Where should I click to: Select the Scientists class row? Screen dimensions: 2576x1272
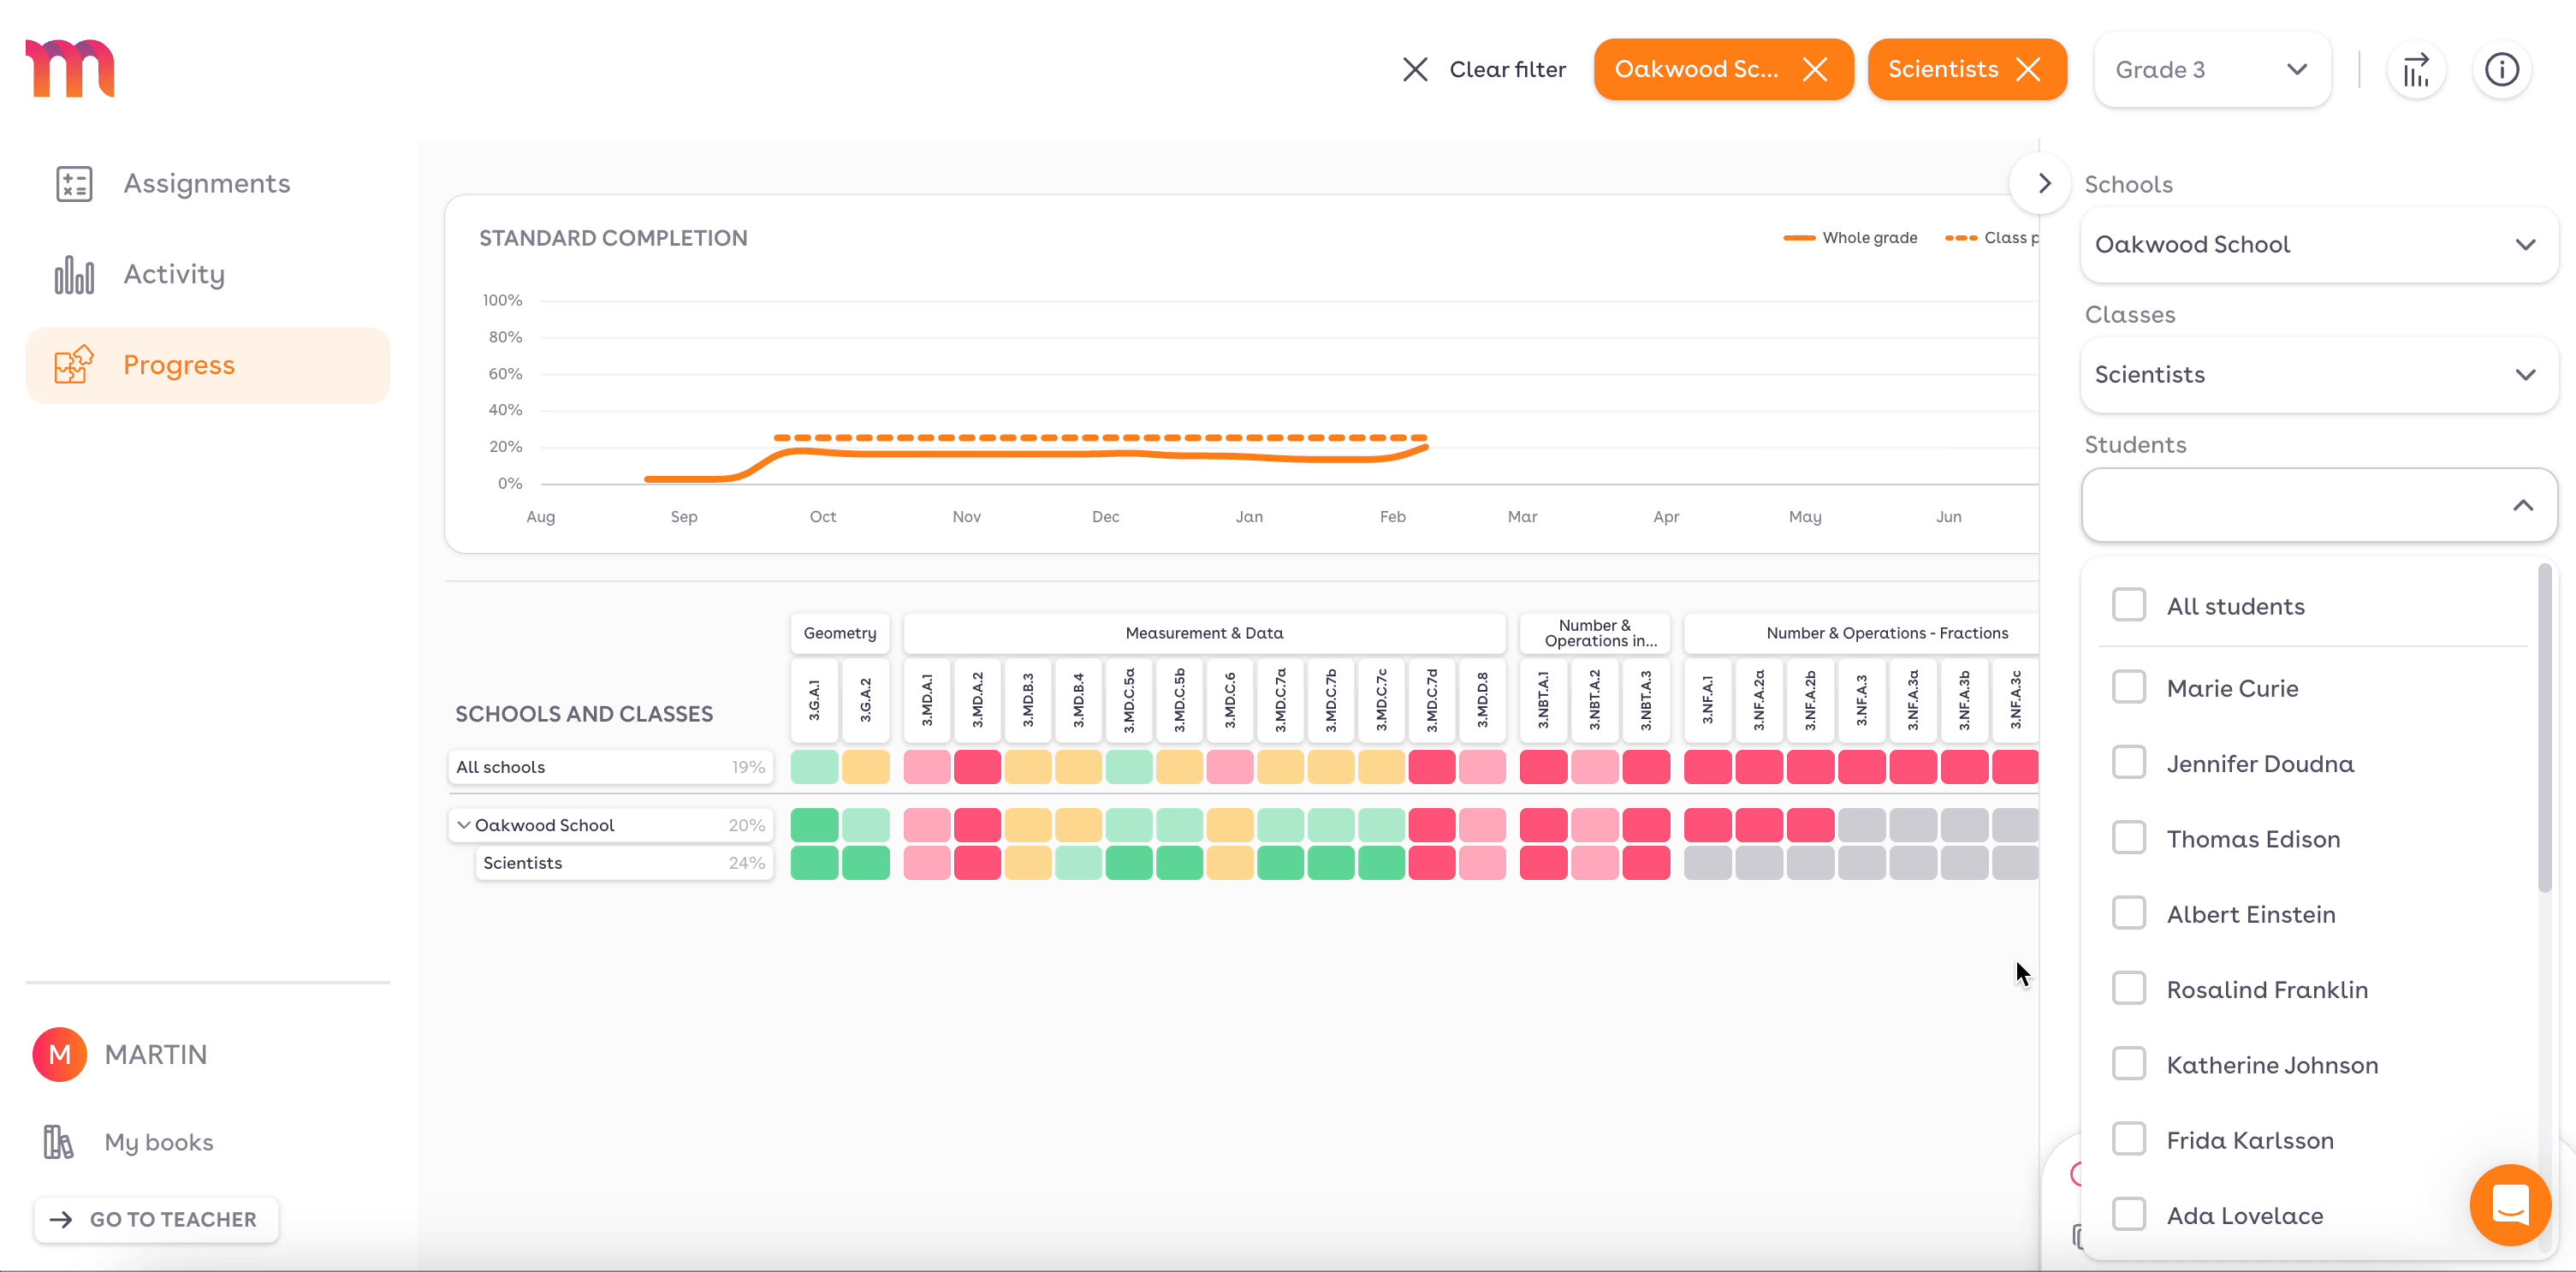[625, 863]
